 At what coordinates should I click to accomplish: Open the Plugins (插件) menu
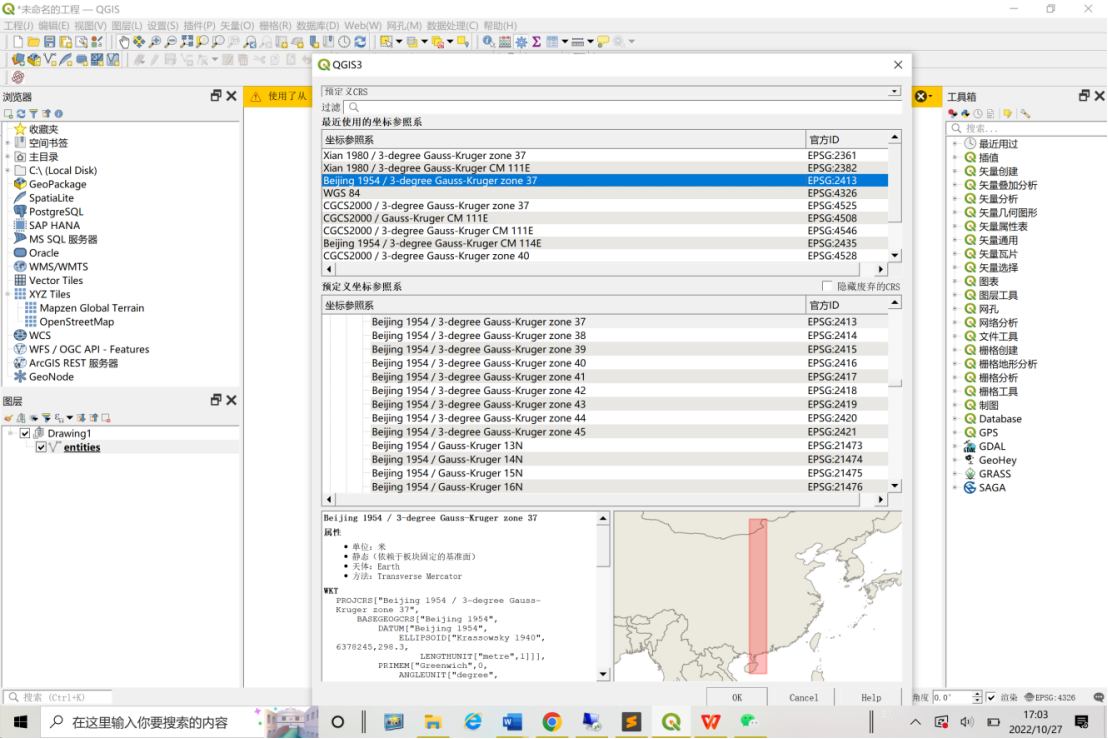(200, 25)
